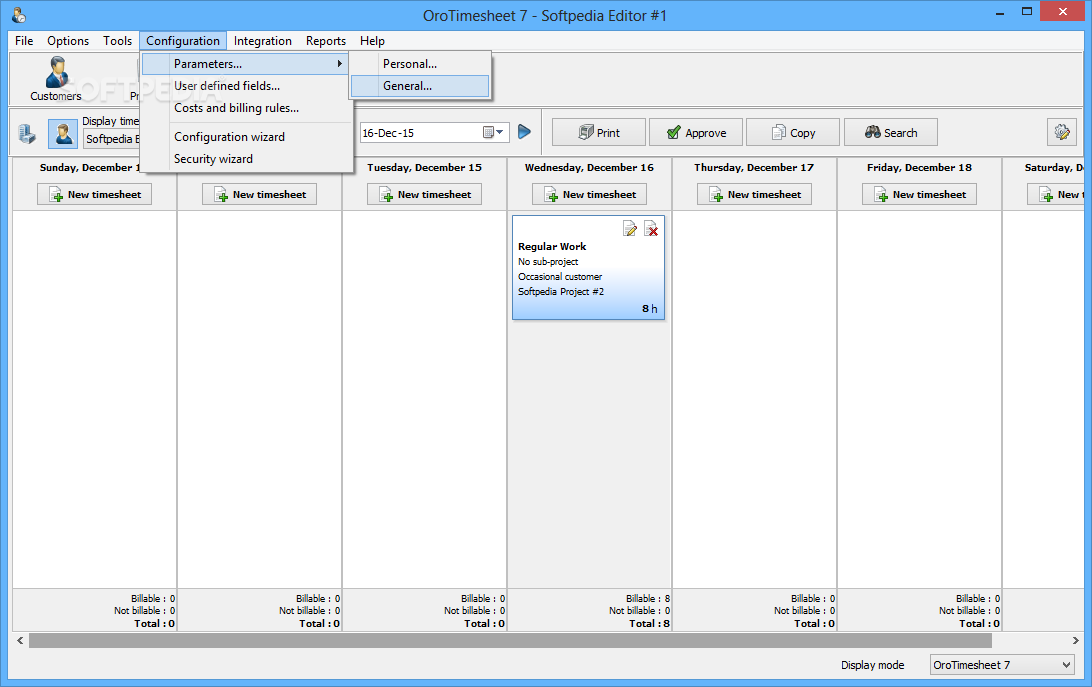Click the Search button
The width and height of the screenshot is (1092, 687).
pyautogui.click(x=891, y=132)
